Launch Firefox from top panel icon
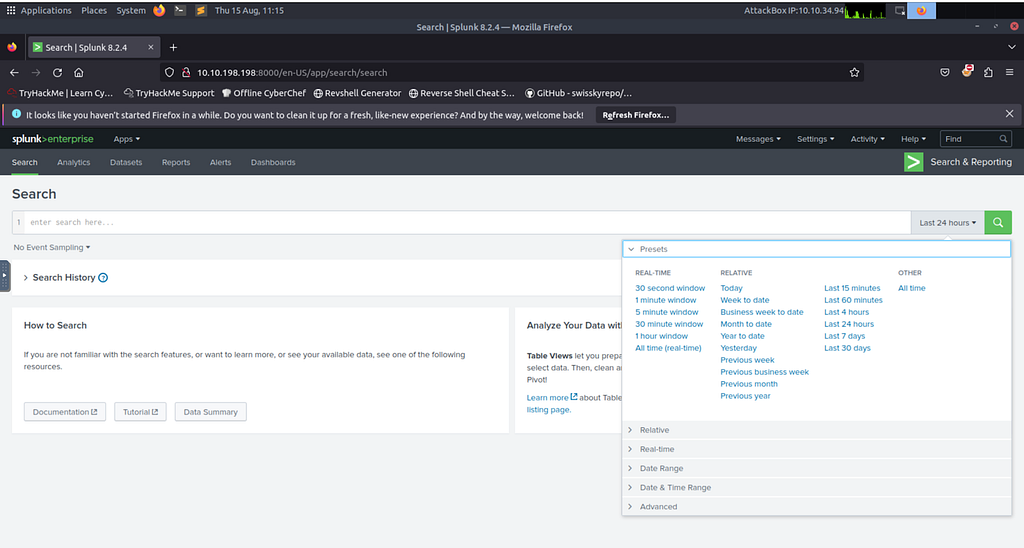1024x548 pixels. pos(159,10)
